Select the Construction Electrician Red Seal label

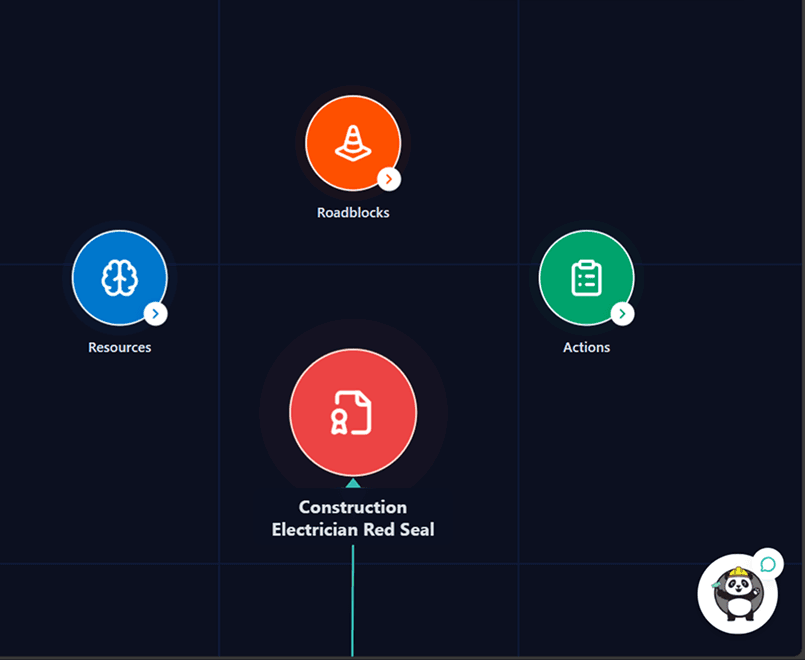[352, 518]
